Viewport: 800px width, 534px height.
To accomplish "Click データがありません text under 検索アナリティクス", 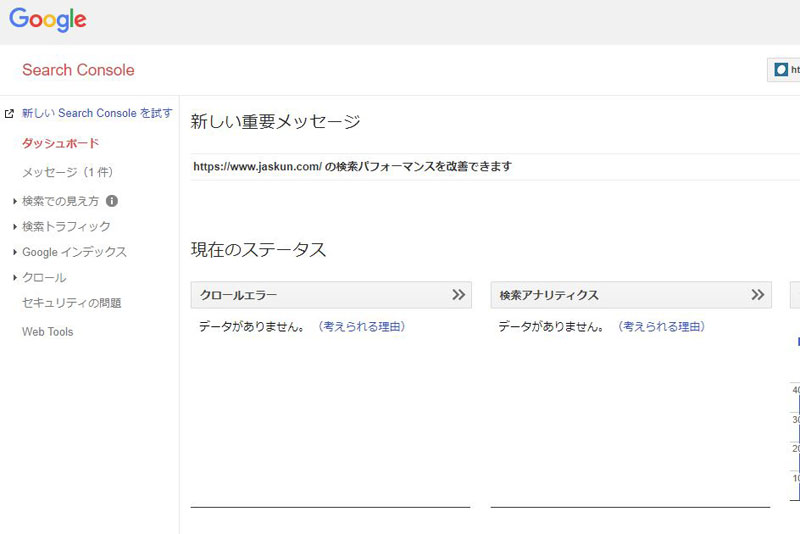I will pos(552,326).
